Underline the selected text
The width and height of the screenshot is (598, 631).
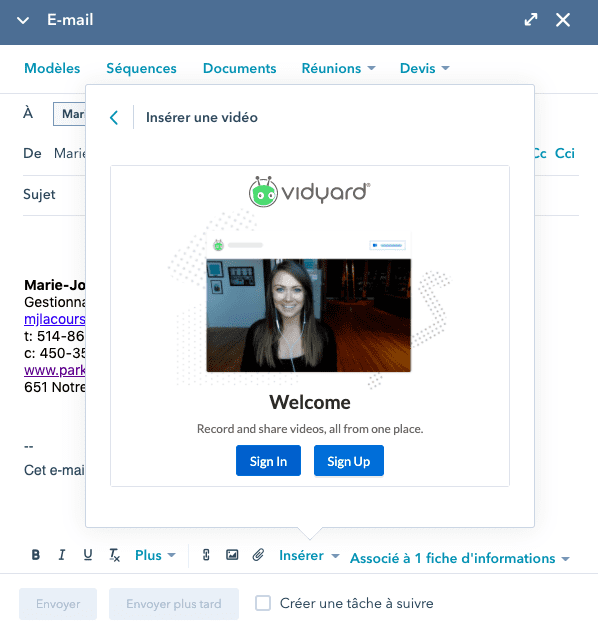coord(88,555)
